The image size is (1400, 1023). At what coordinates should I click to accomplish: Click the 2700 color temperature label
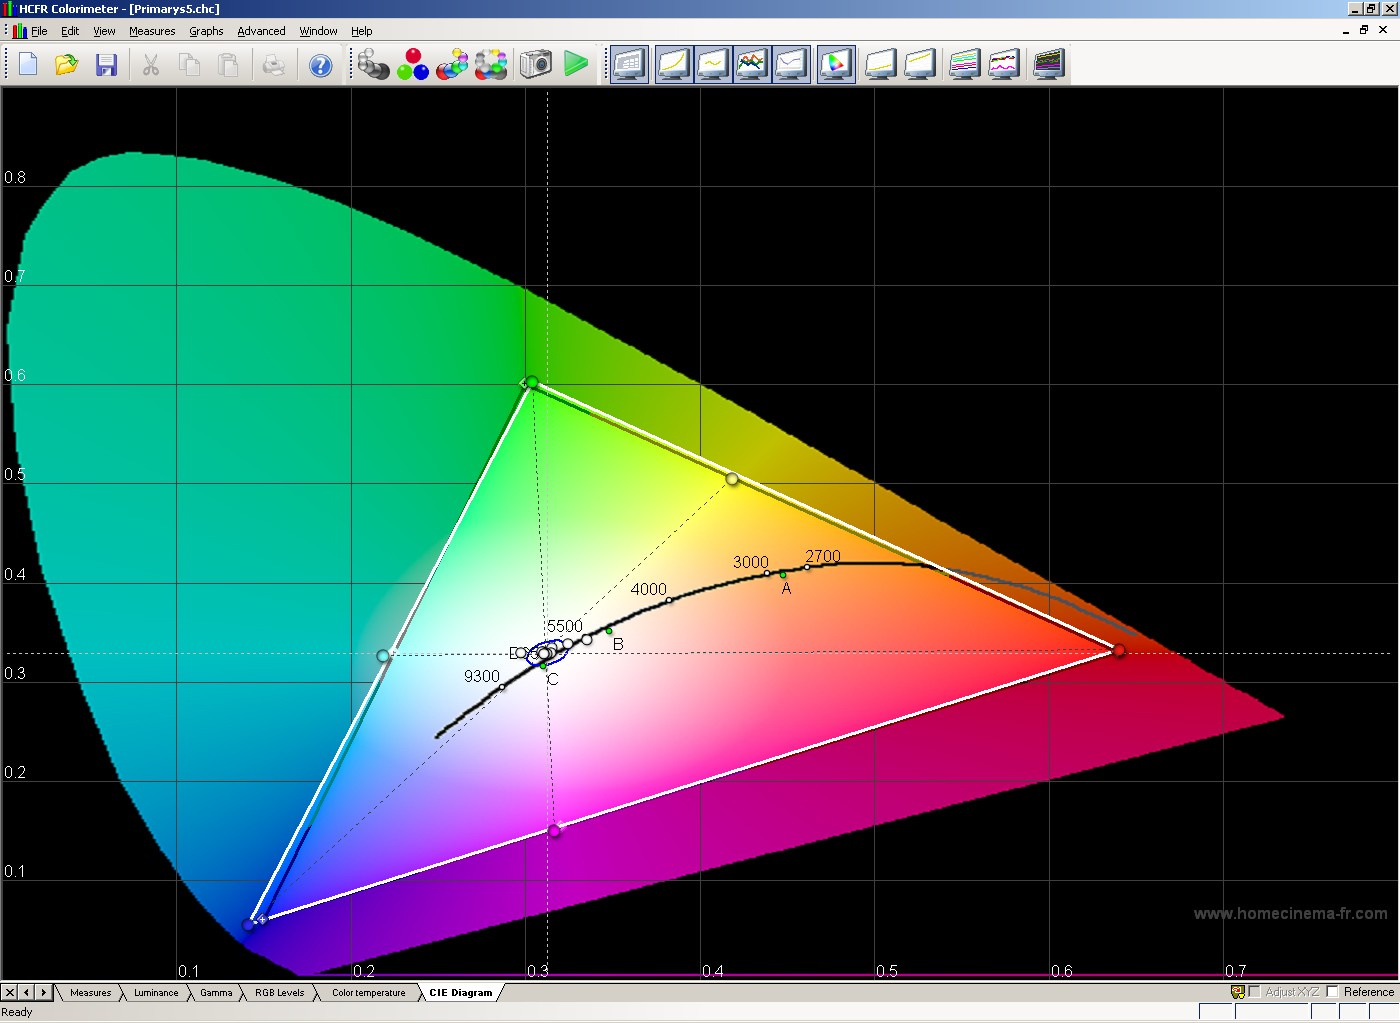(823, 556)
